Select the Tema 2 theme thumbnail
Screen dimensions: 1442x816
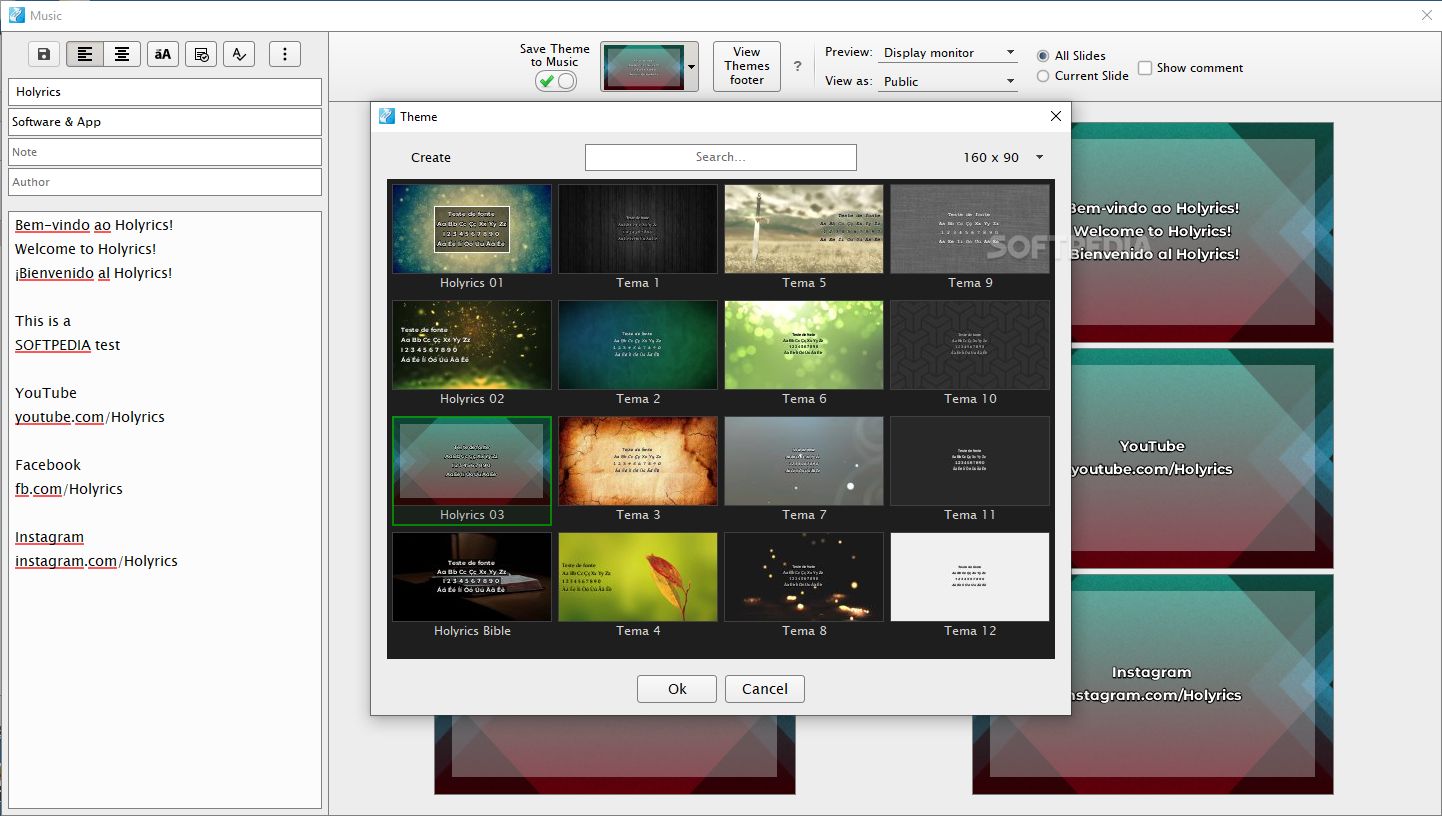(638, 345)
